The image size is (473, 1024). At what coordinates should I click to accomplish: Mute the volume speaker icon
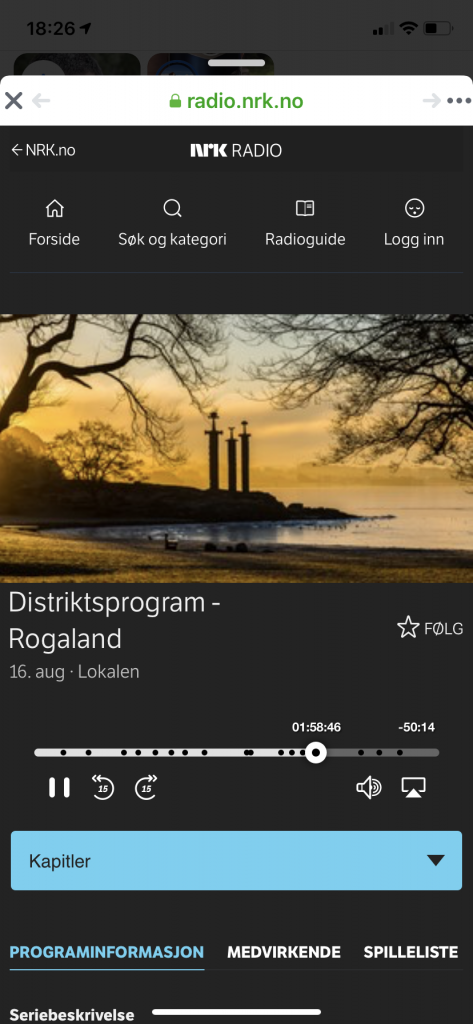tap(368, 787)
